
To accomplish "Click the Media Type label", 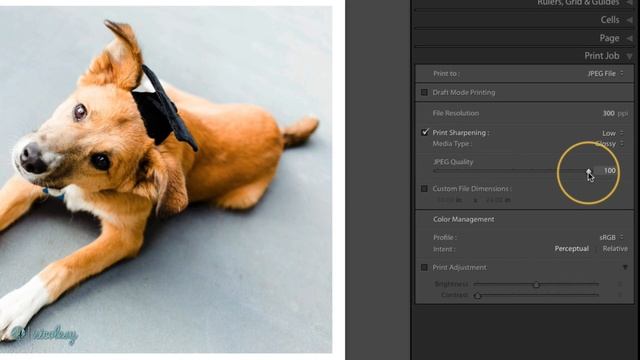I will [452, 144].
